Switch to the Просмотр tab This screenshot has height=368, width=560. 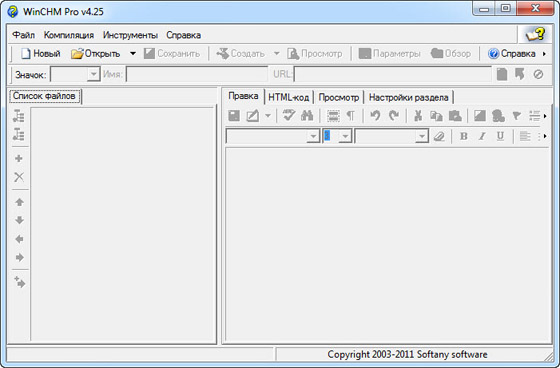(339, 97)
